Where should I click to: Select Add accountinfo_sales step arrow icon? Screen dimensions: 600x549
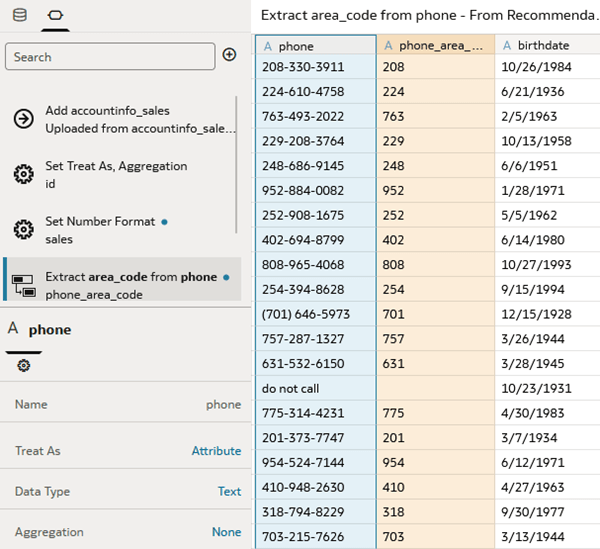pos(23,119)
